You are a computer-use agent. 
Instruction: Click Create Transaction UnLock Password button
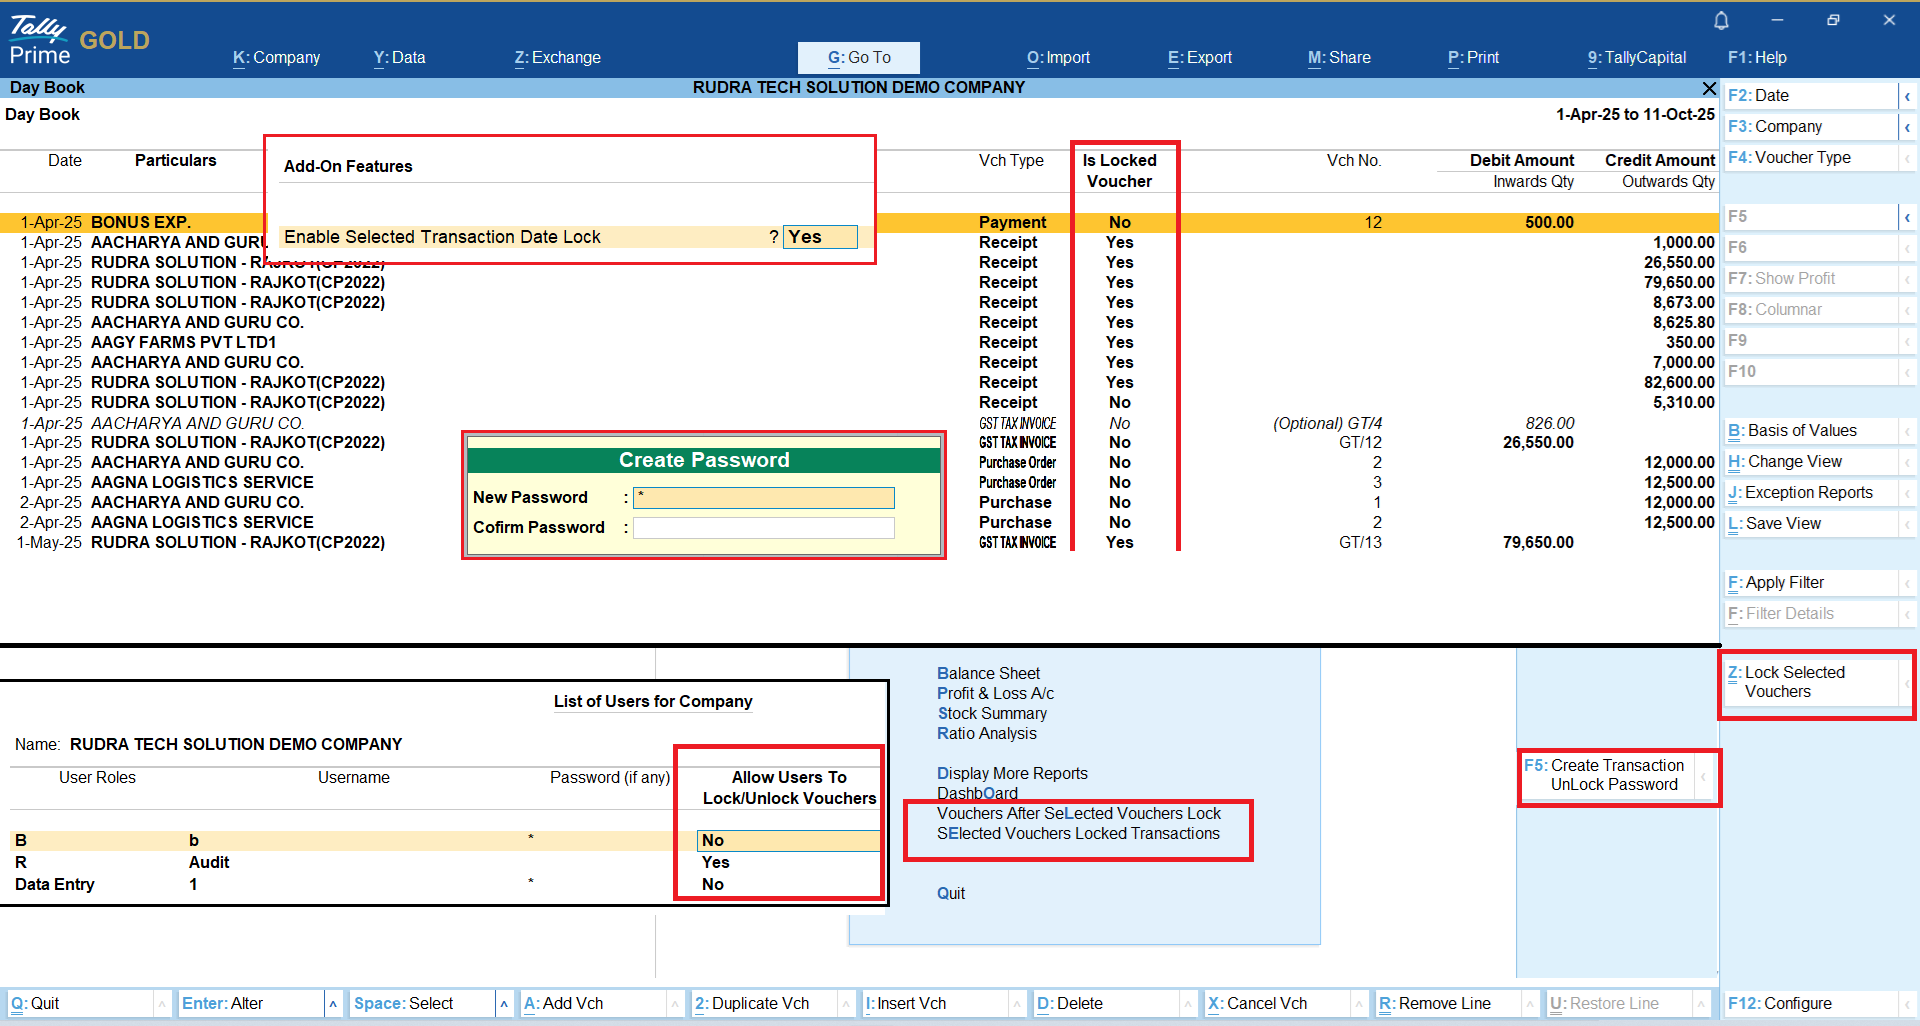(x=1608, y=775)
